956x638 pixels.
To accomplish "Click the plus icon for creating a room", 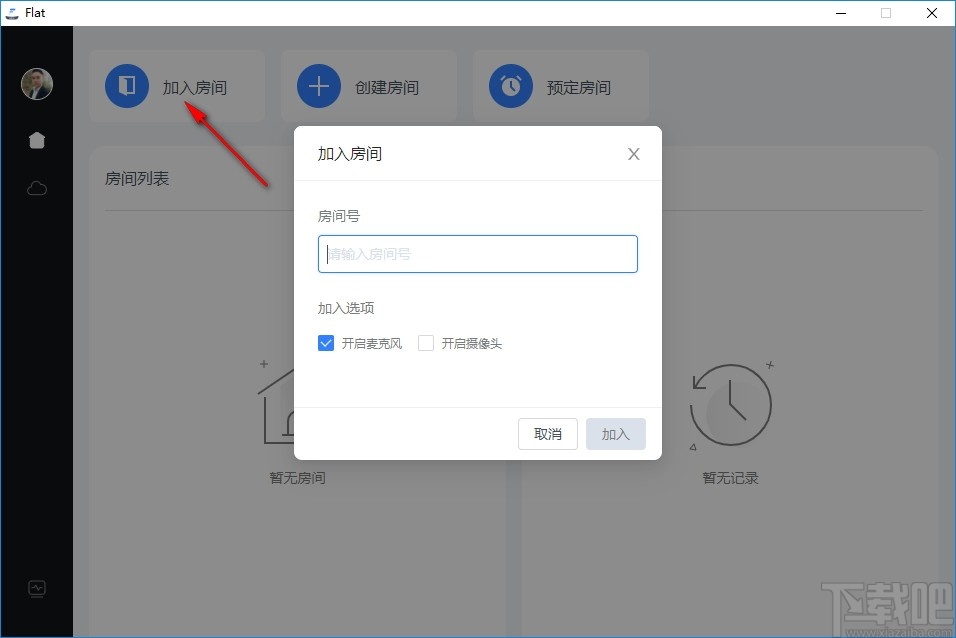I will pyautogui.click(x=318, y=86).
